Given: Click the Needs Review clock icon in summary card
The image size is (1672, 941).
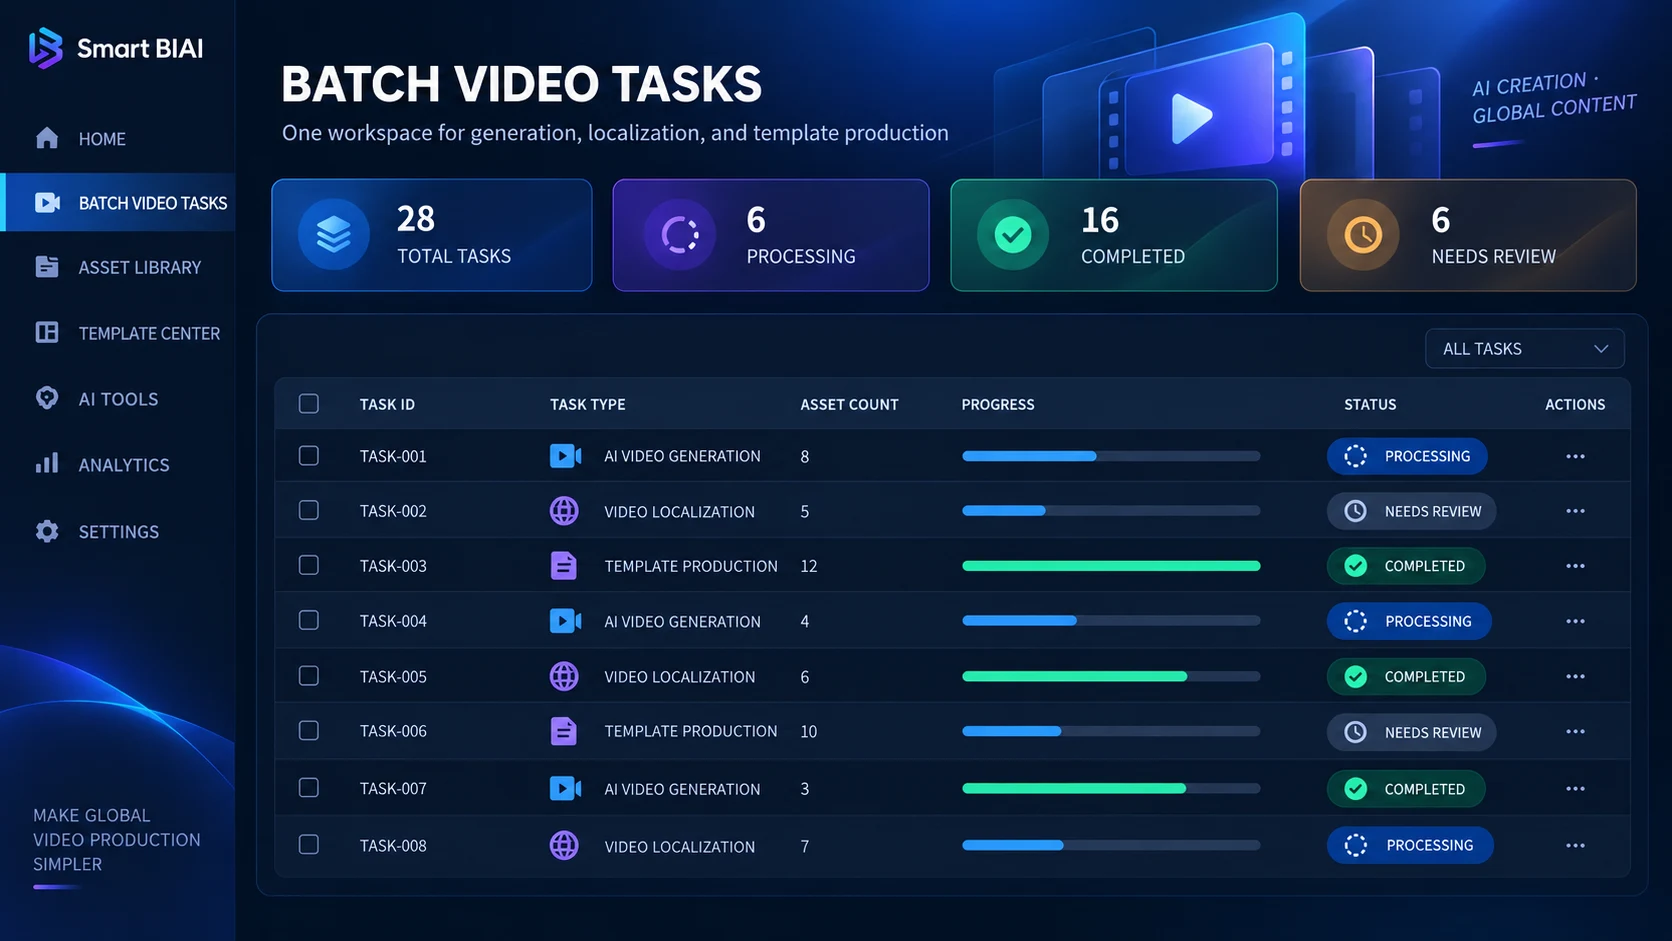Looking at the screenshot, I should [x=1363, y=235].
